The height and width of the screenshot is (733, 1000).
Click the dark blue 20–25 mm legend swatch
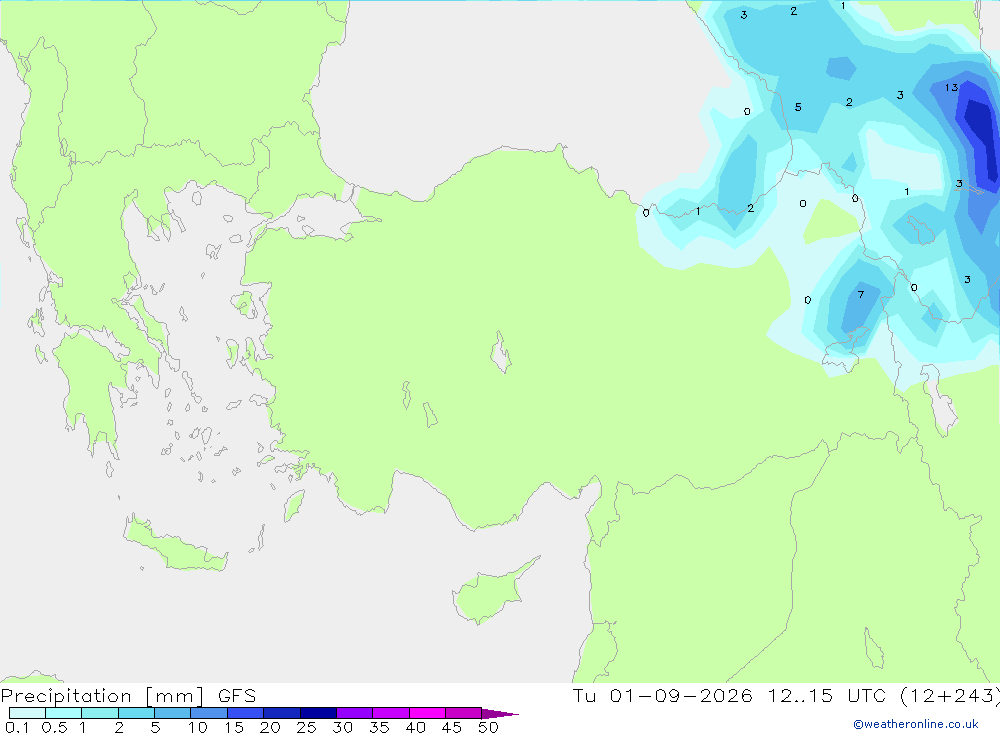coord(282,713)
